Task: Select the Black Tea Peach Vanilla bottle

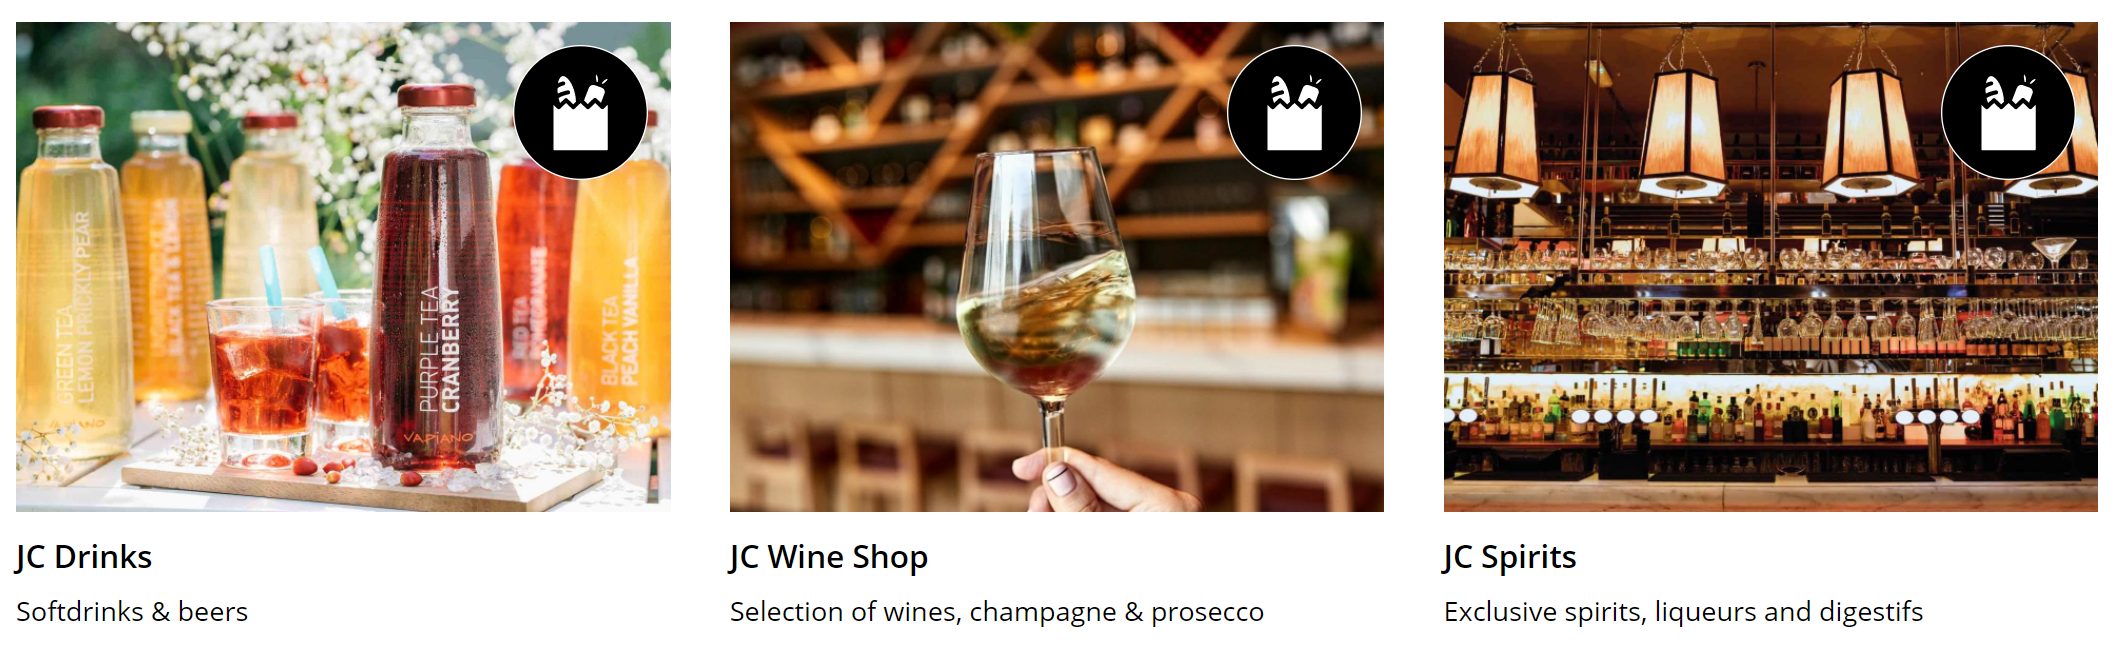Action: (622, 300)
